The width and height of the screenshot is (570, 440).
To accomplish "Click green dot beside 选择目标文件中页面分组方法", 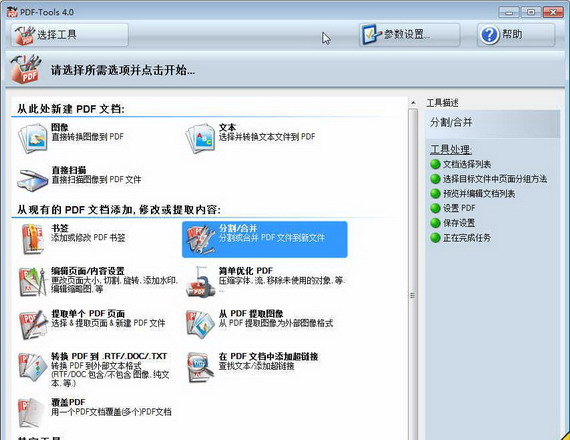I will [x=435, y=179].
